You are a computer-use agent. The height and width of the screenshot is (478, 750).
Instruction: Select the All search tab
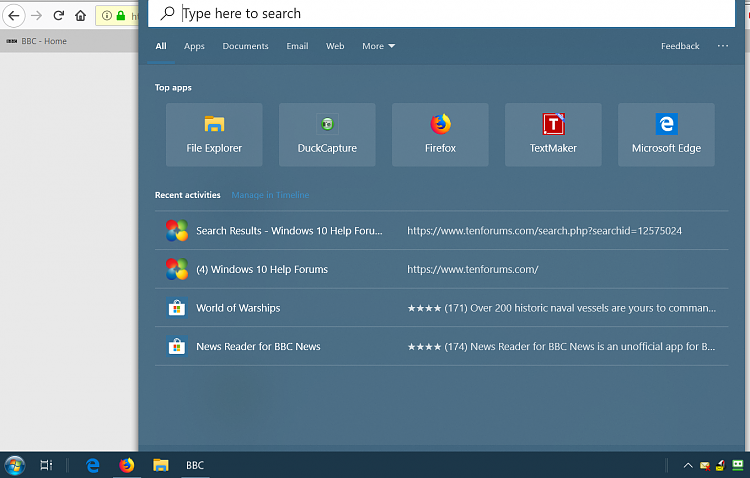point(161,46)
